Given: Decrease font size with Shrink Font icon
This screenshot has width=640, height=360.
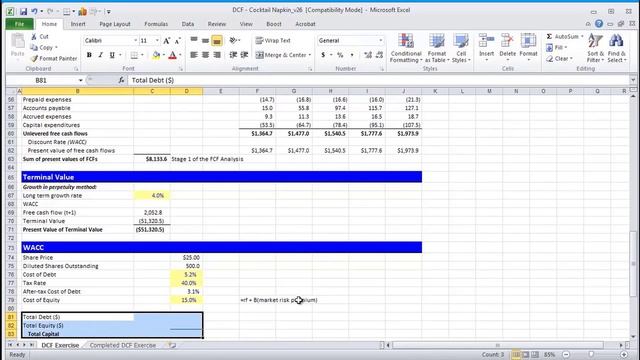Looking at the screenshot, I should coord(178,41).
